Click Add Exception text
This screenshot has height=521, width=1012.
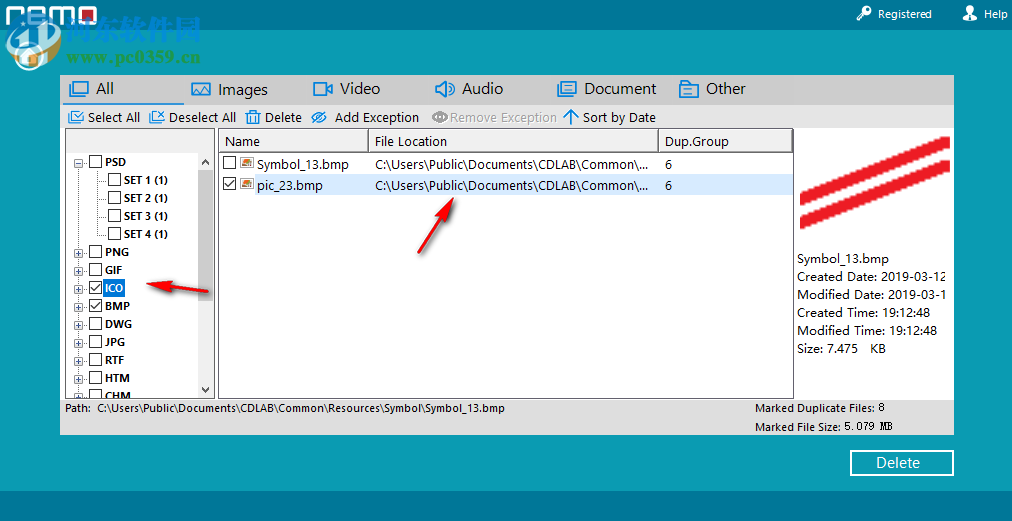tap(377, 117)
